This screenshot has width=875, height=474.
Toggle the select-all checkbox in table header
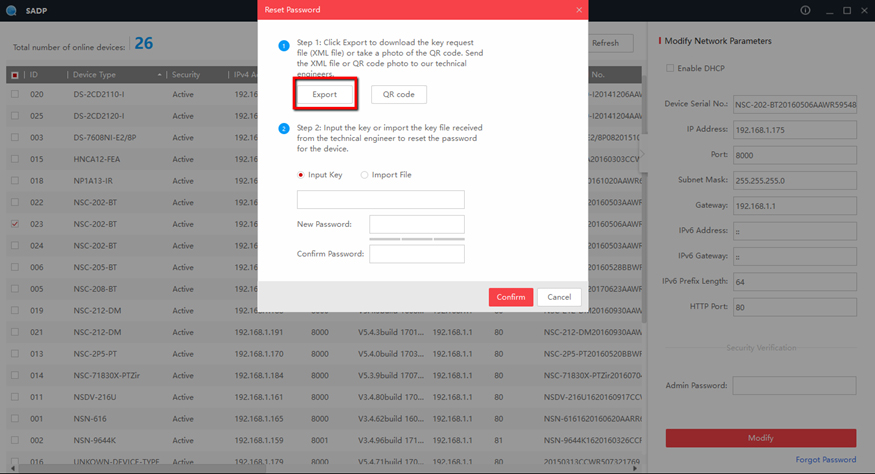14,75
